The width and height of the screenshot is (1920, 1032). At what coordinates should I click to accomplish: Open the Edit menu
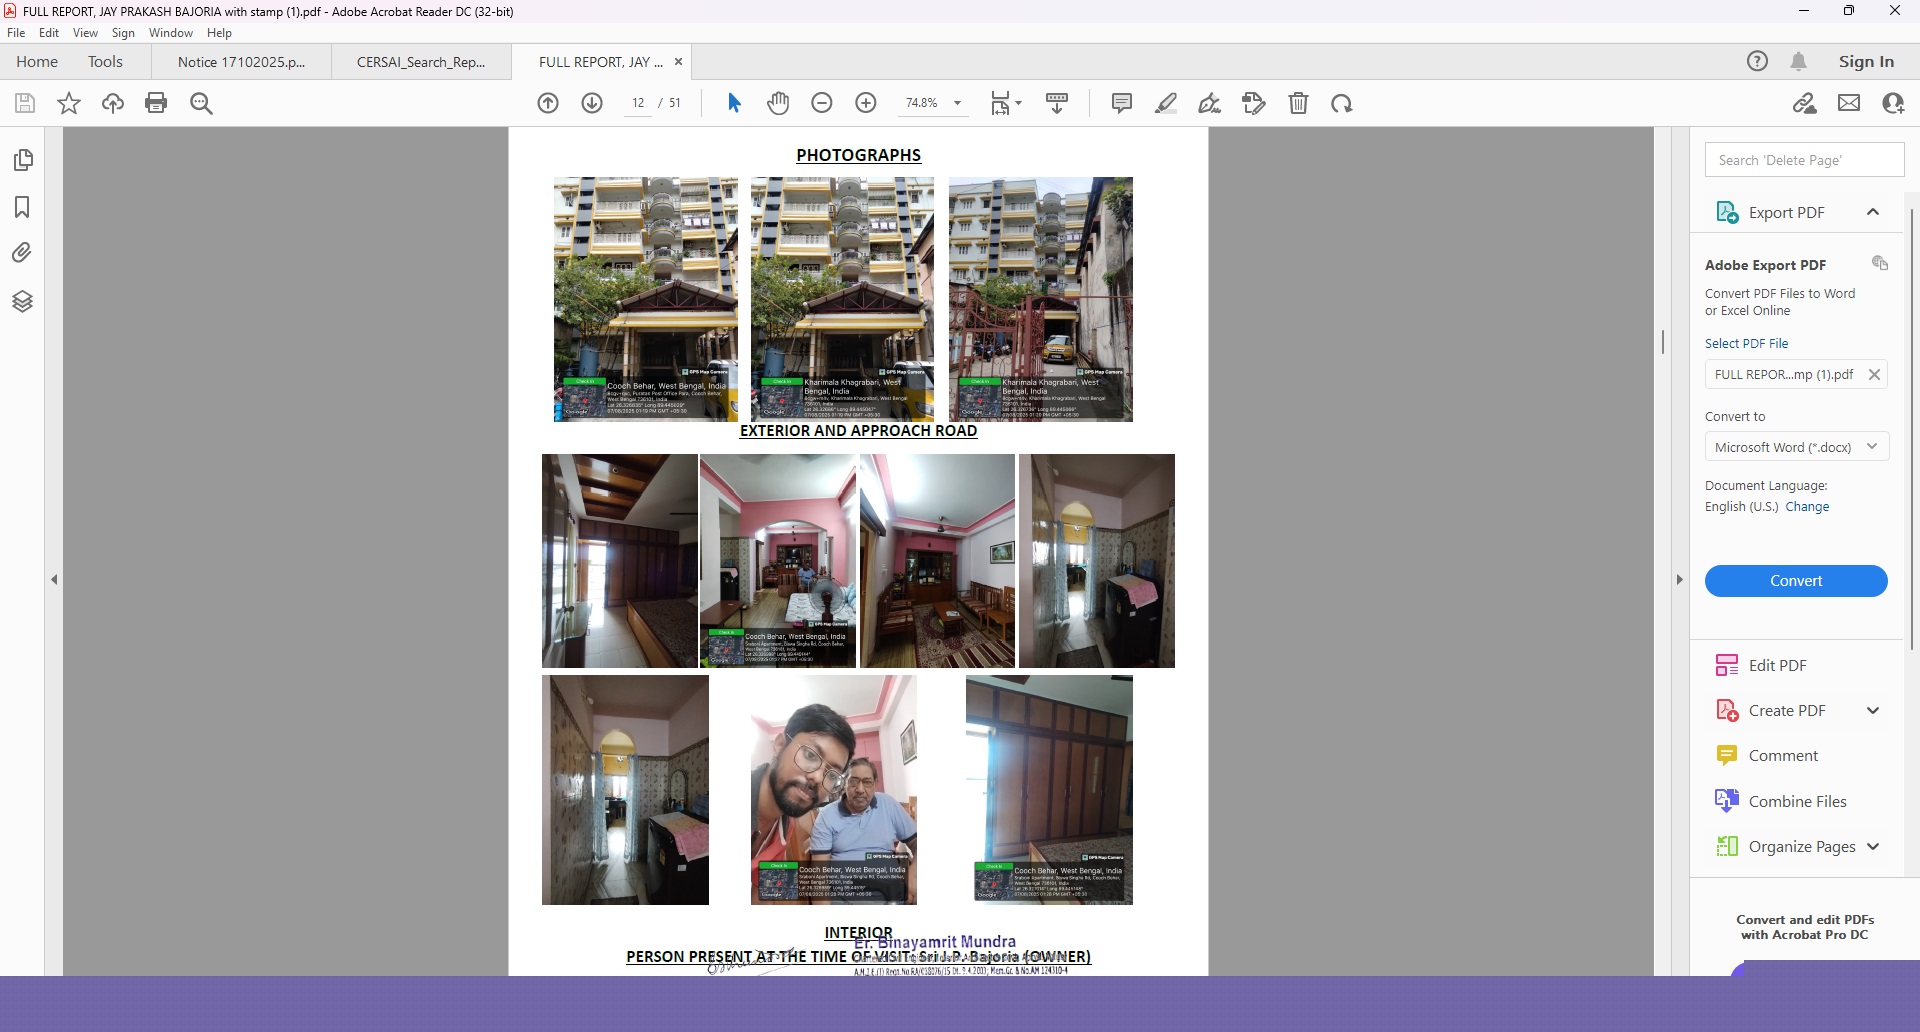(48, 32)
